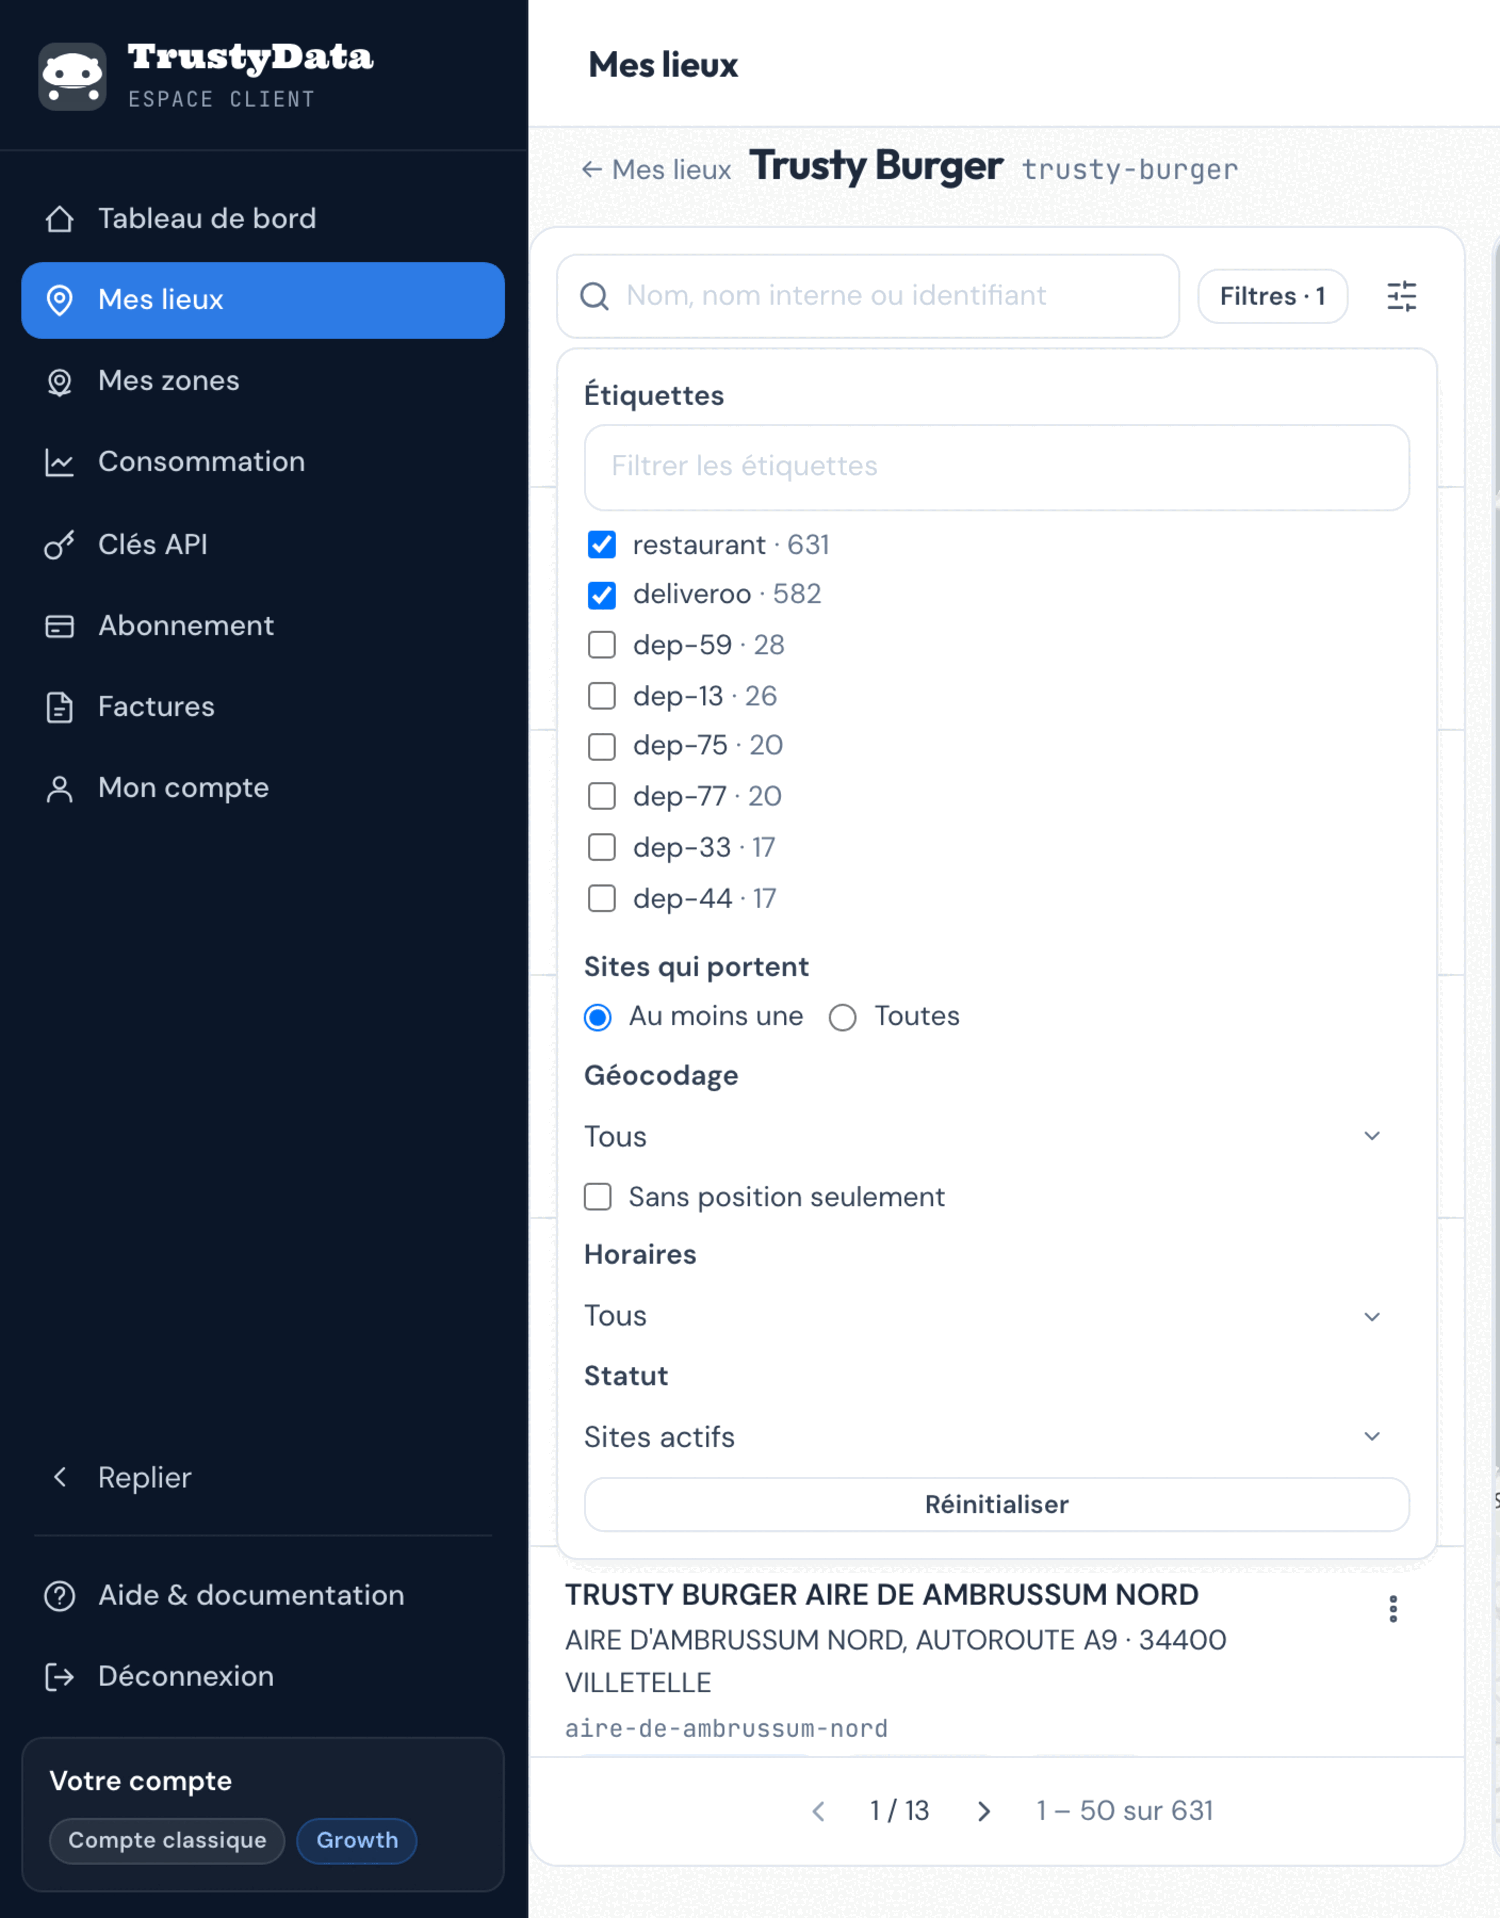
Task: Click the Mes lieux sidebar item
Action: click(262, 300)
